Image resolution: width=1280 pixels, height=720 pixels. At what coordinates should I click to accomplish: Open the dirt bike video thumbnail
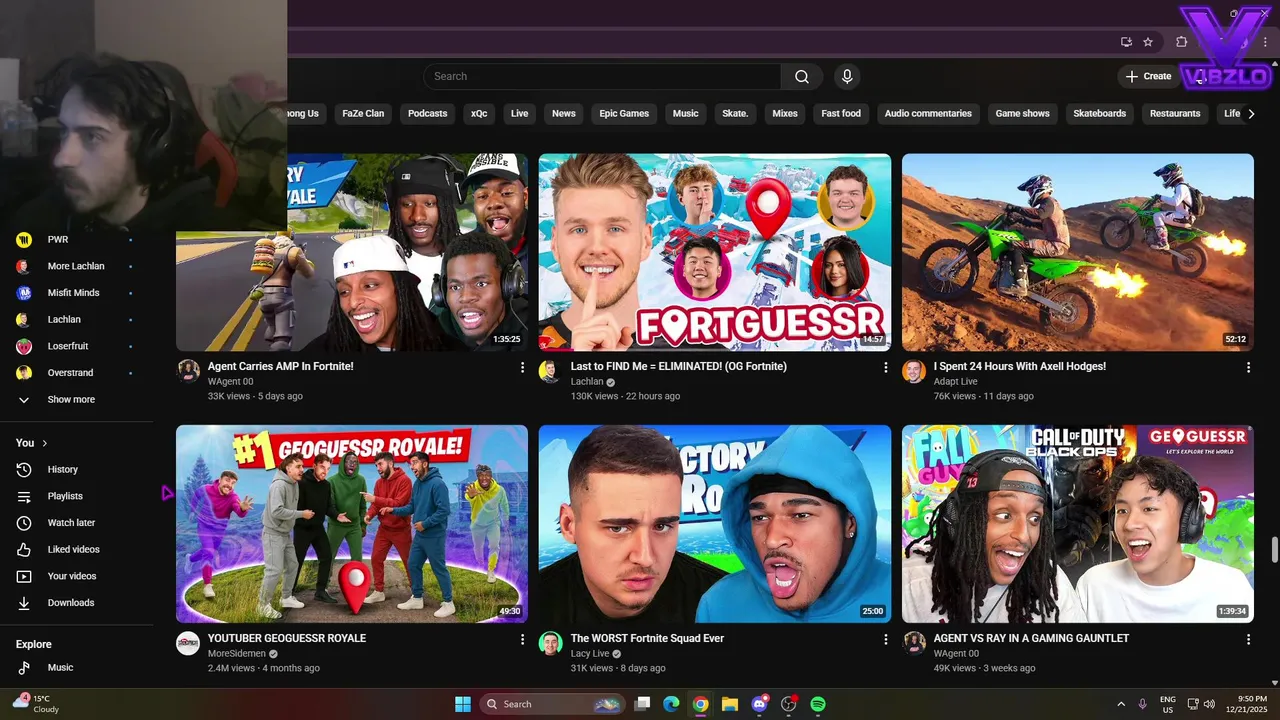[1078, 252]
